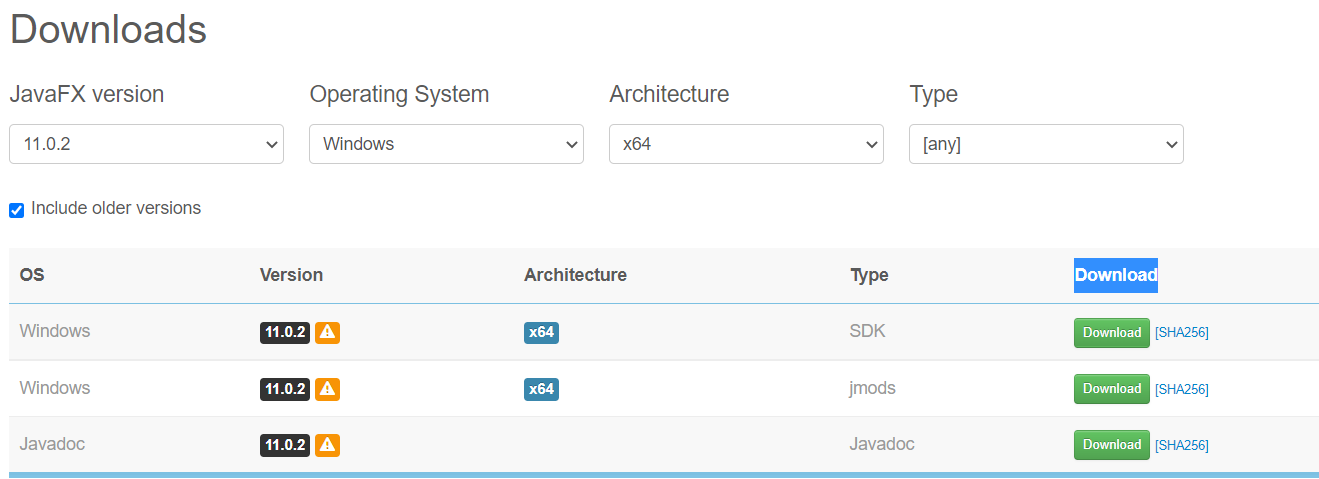Open the Operating System dropdown

pos(446,144)
